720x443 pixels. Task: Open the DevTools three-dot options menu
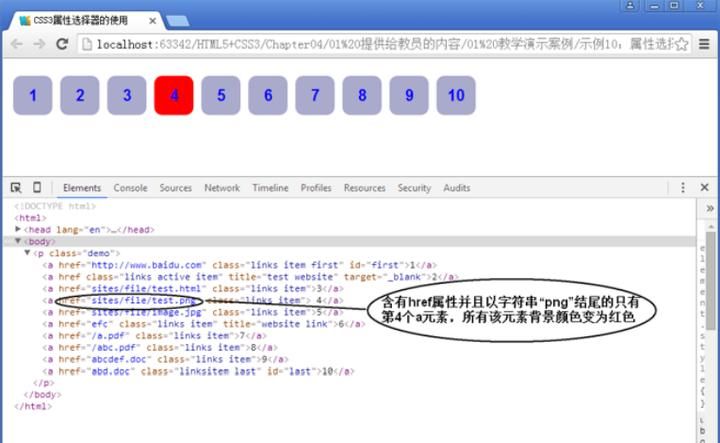683,187
